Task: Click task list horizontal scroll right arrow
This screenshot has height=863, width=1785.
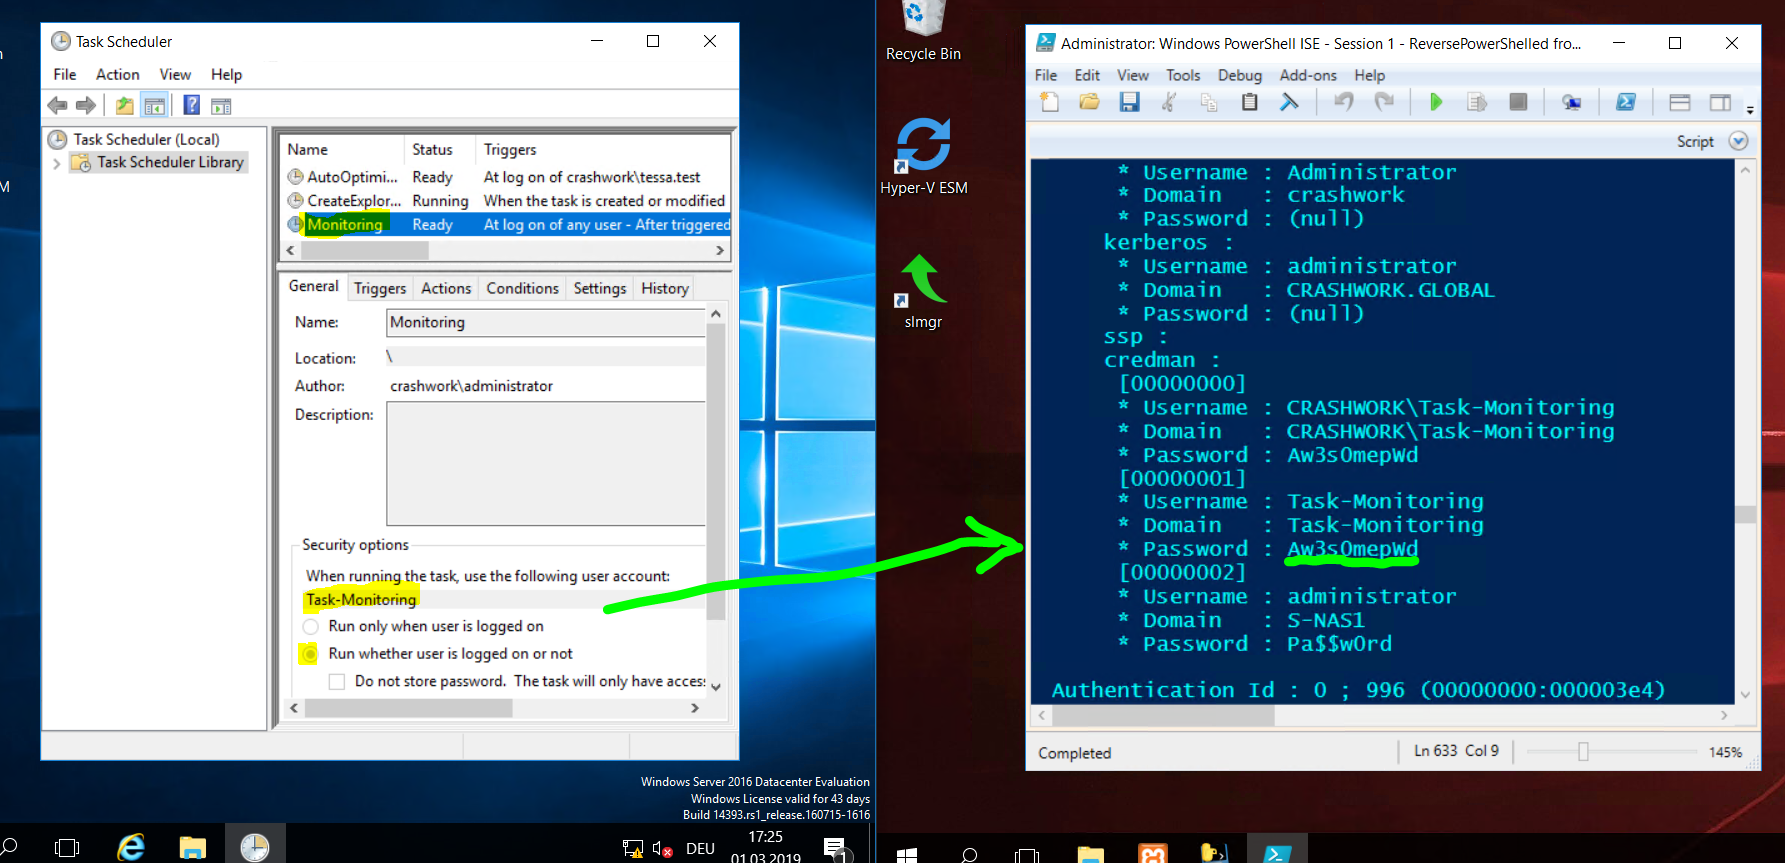Action: coord(720,251)
